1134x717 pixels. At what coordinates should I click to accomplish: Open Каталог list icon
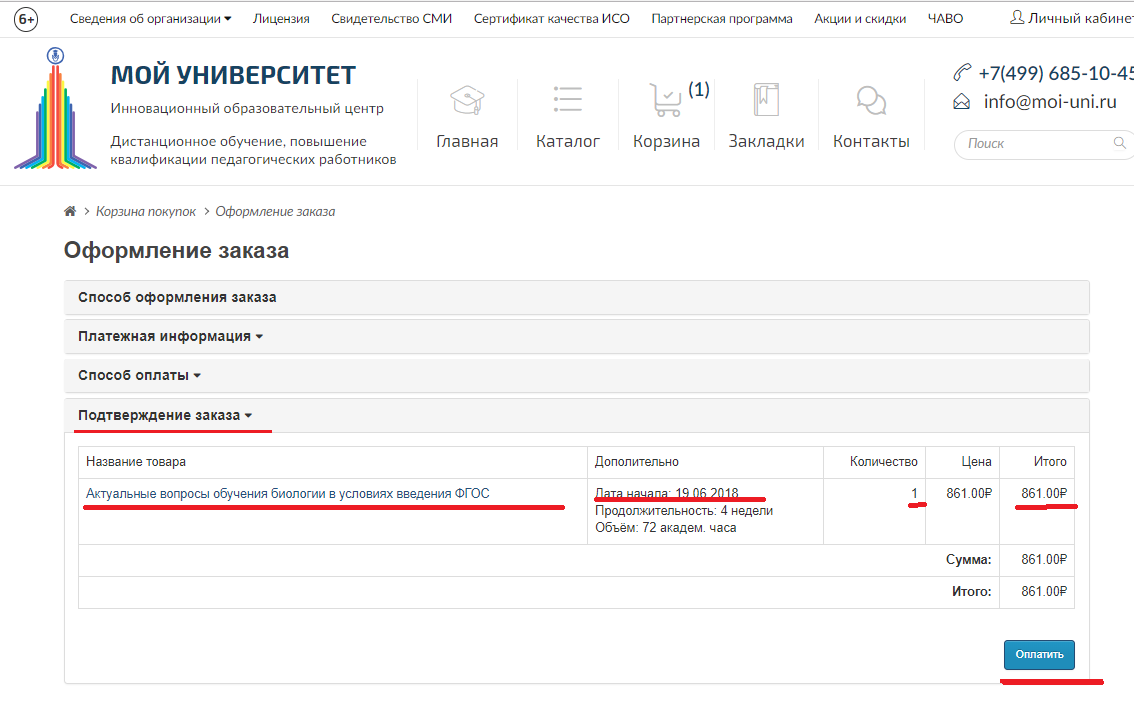point(567,101)
